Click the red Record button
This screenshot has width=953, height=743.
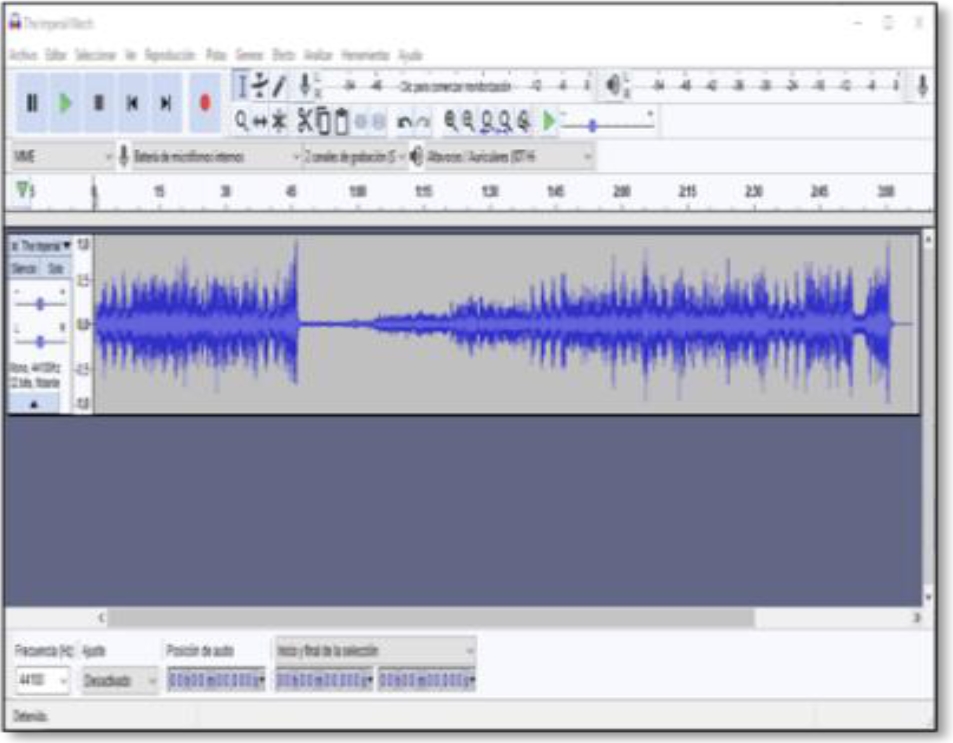tap(205, 102)
